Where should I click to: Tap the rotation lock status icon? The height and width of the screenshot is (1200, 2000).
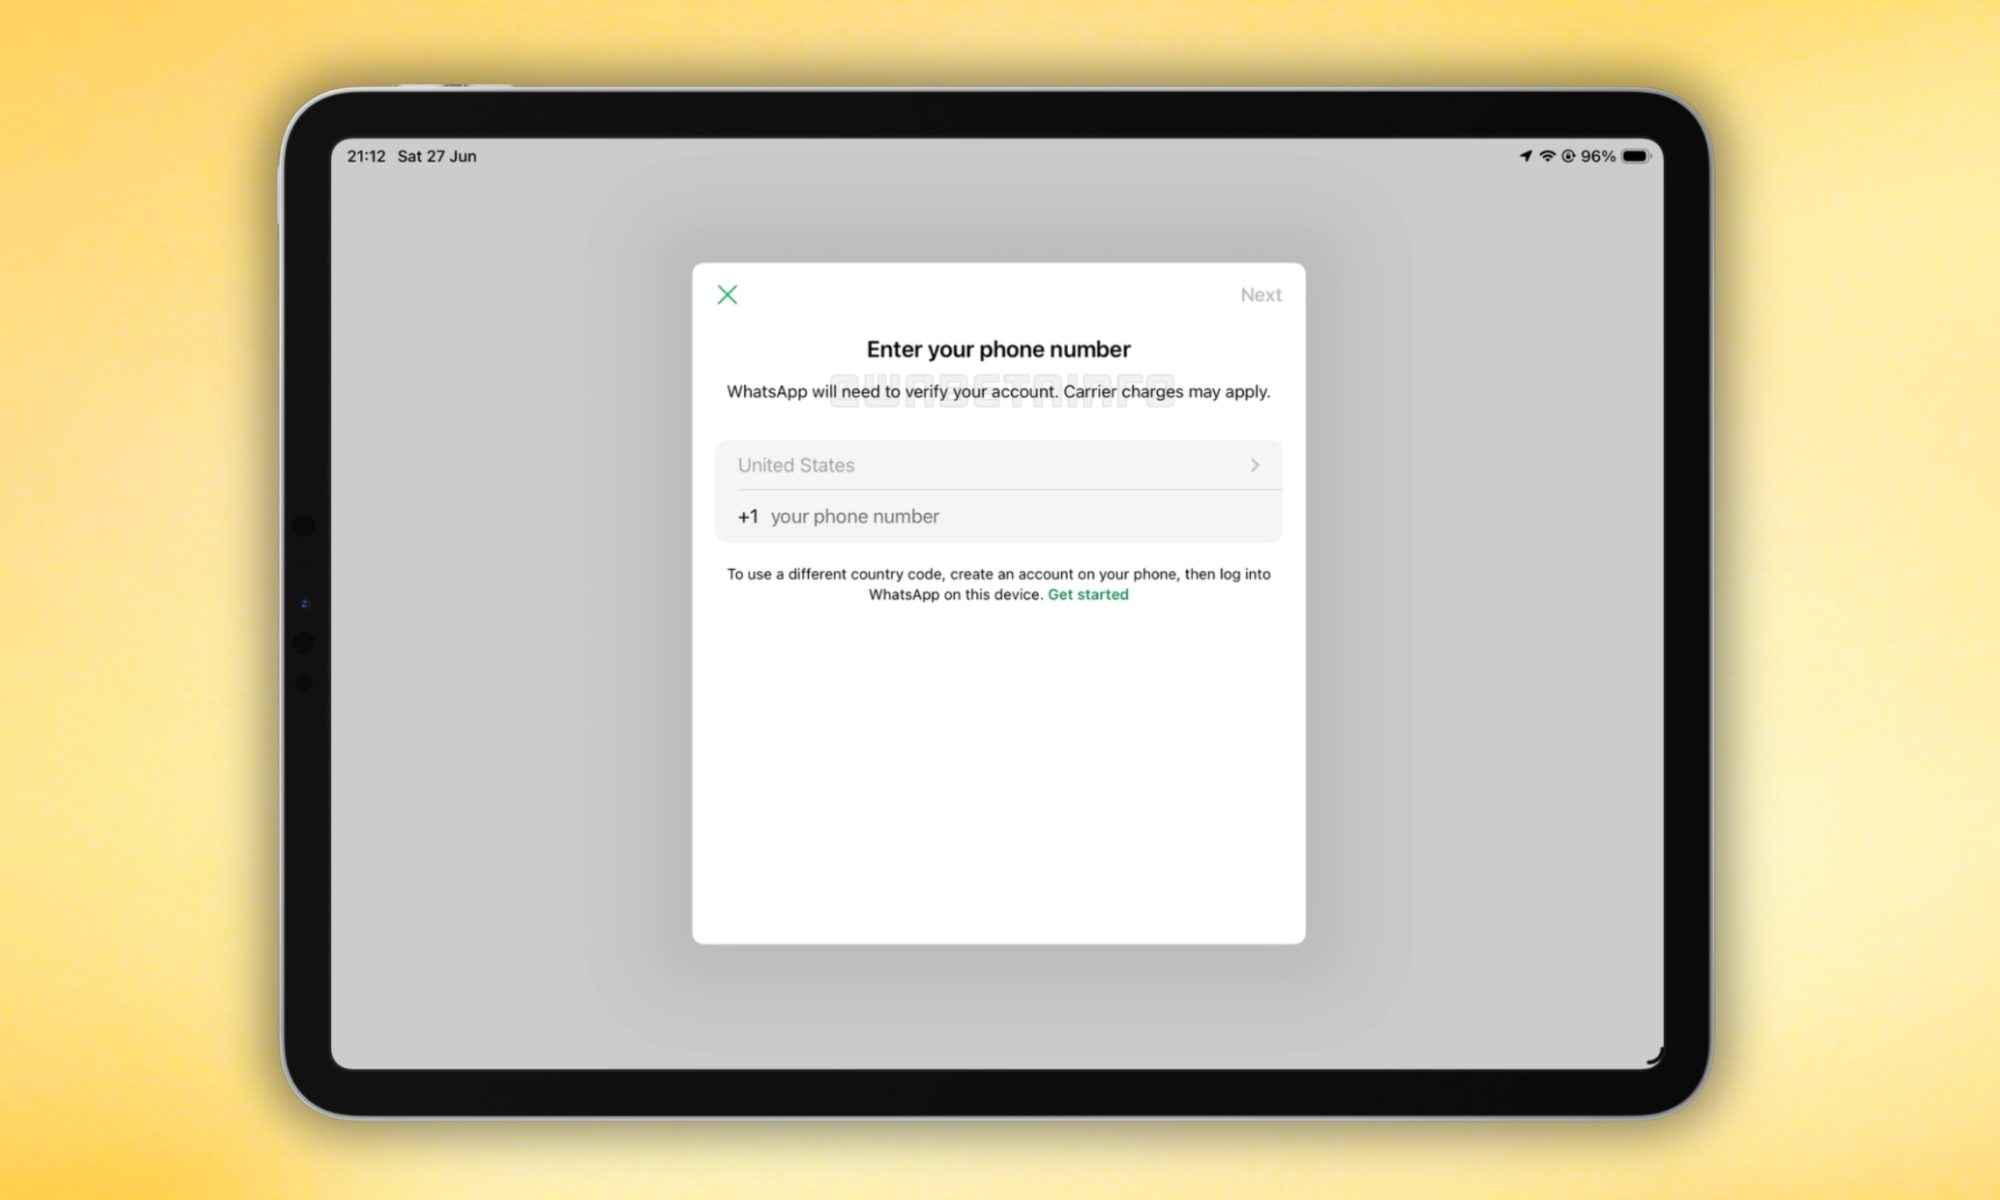[x=1568, y=156]
